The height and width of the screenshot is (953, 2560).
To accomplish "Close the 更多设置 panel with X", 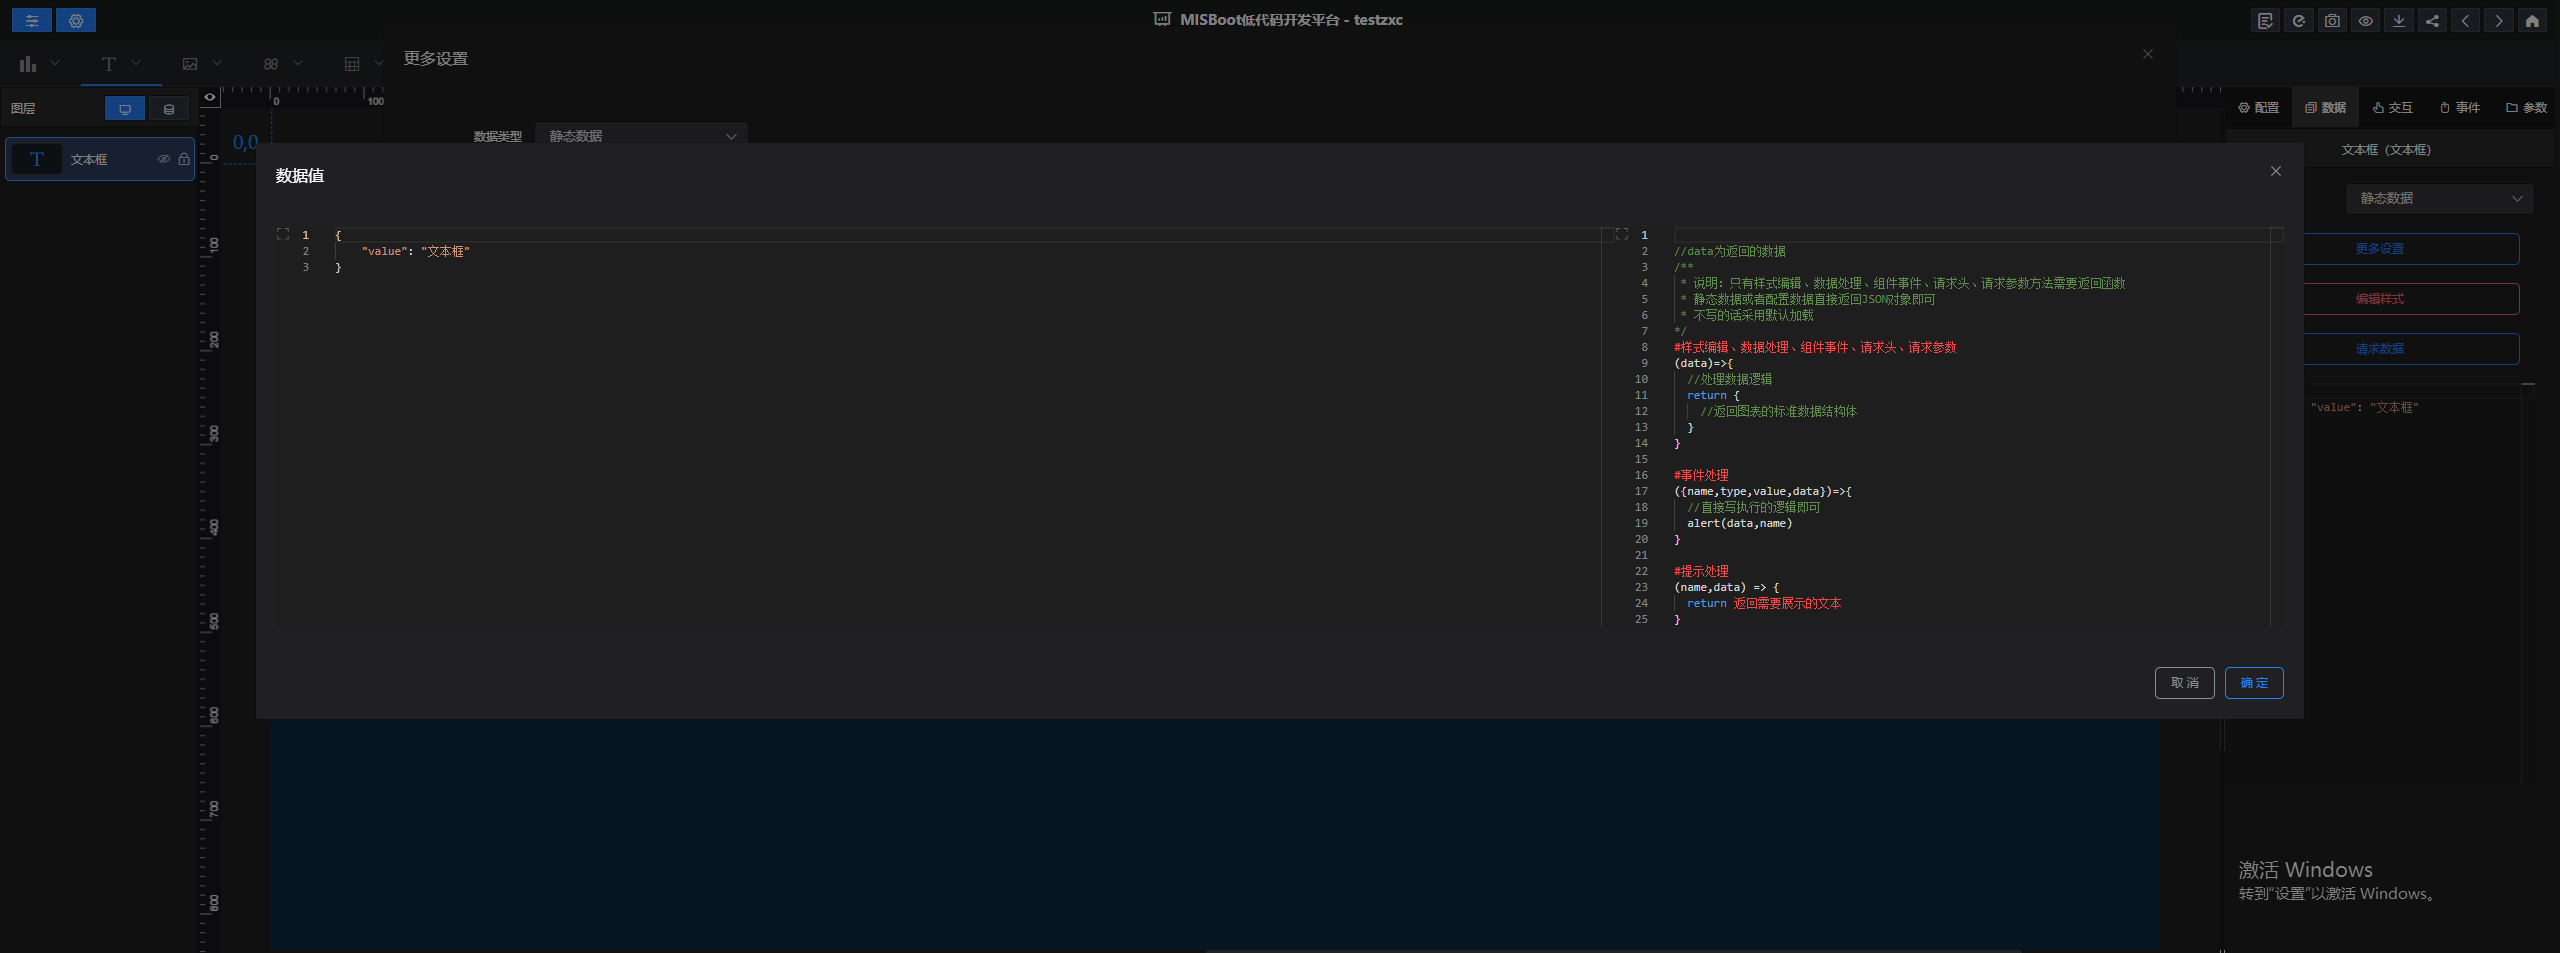I will pyautogui.click(x=2148, y=54).
